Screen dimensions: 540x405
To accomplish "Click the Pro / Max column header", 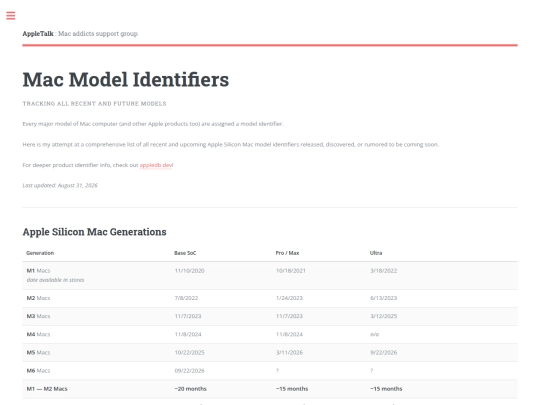I will click(287, 253).
